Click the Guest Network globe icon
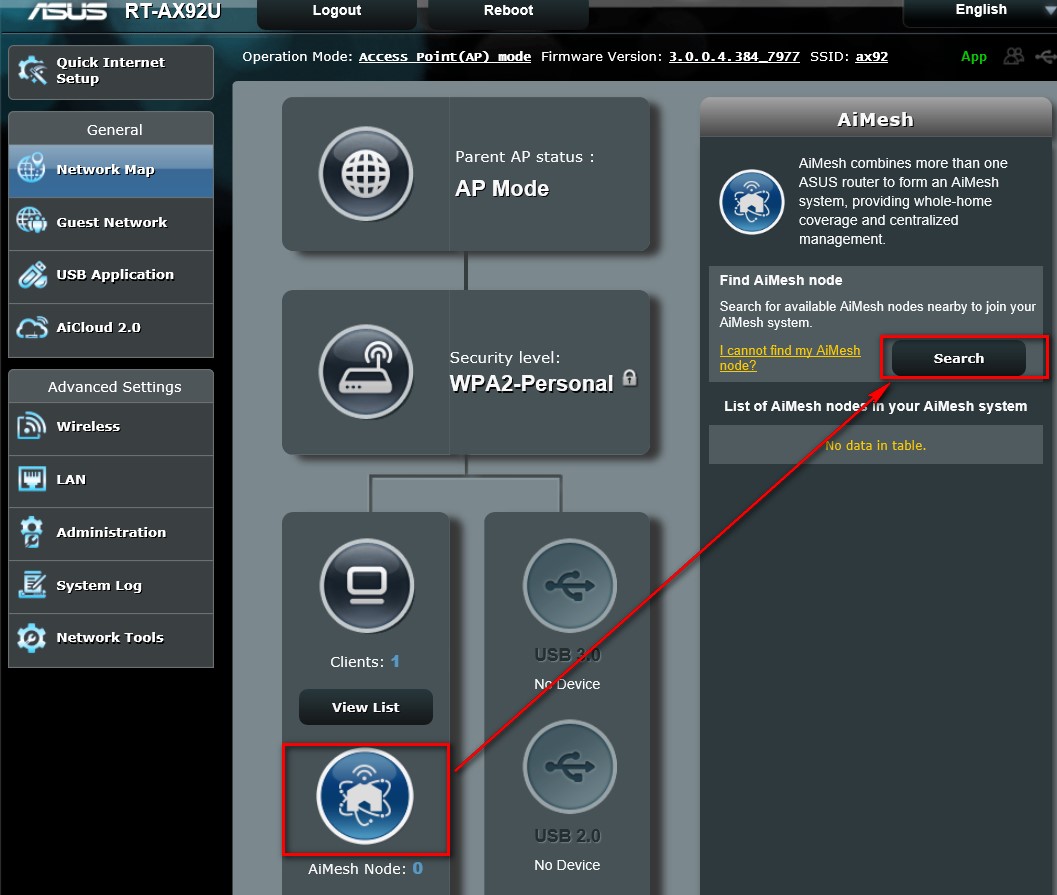 click(x=31, y=221)
